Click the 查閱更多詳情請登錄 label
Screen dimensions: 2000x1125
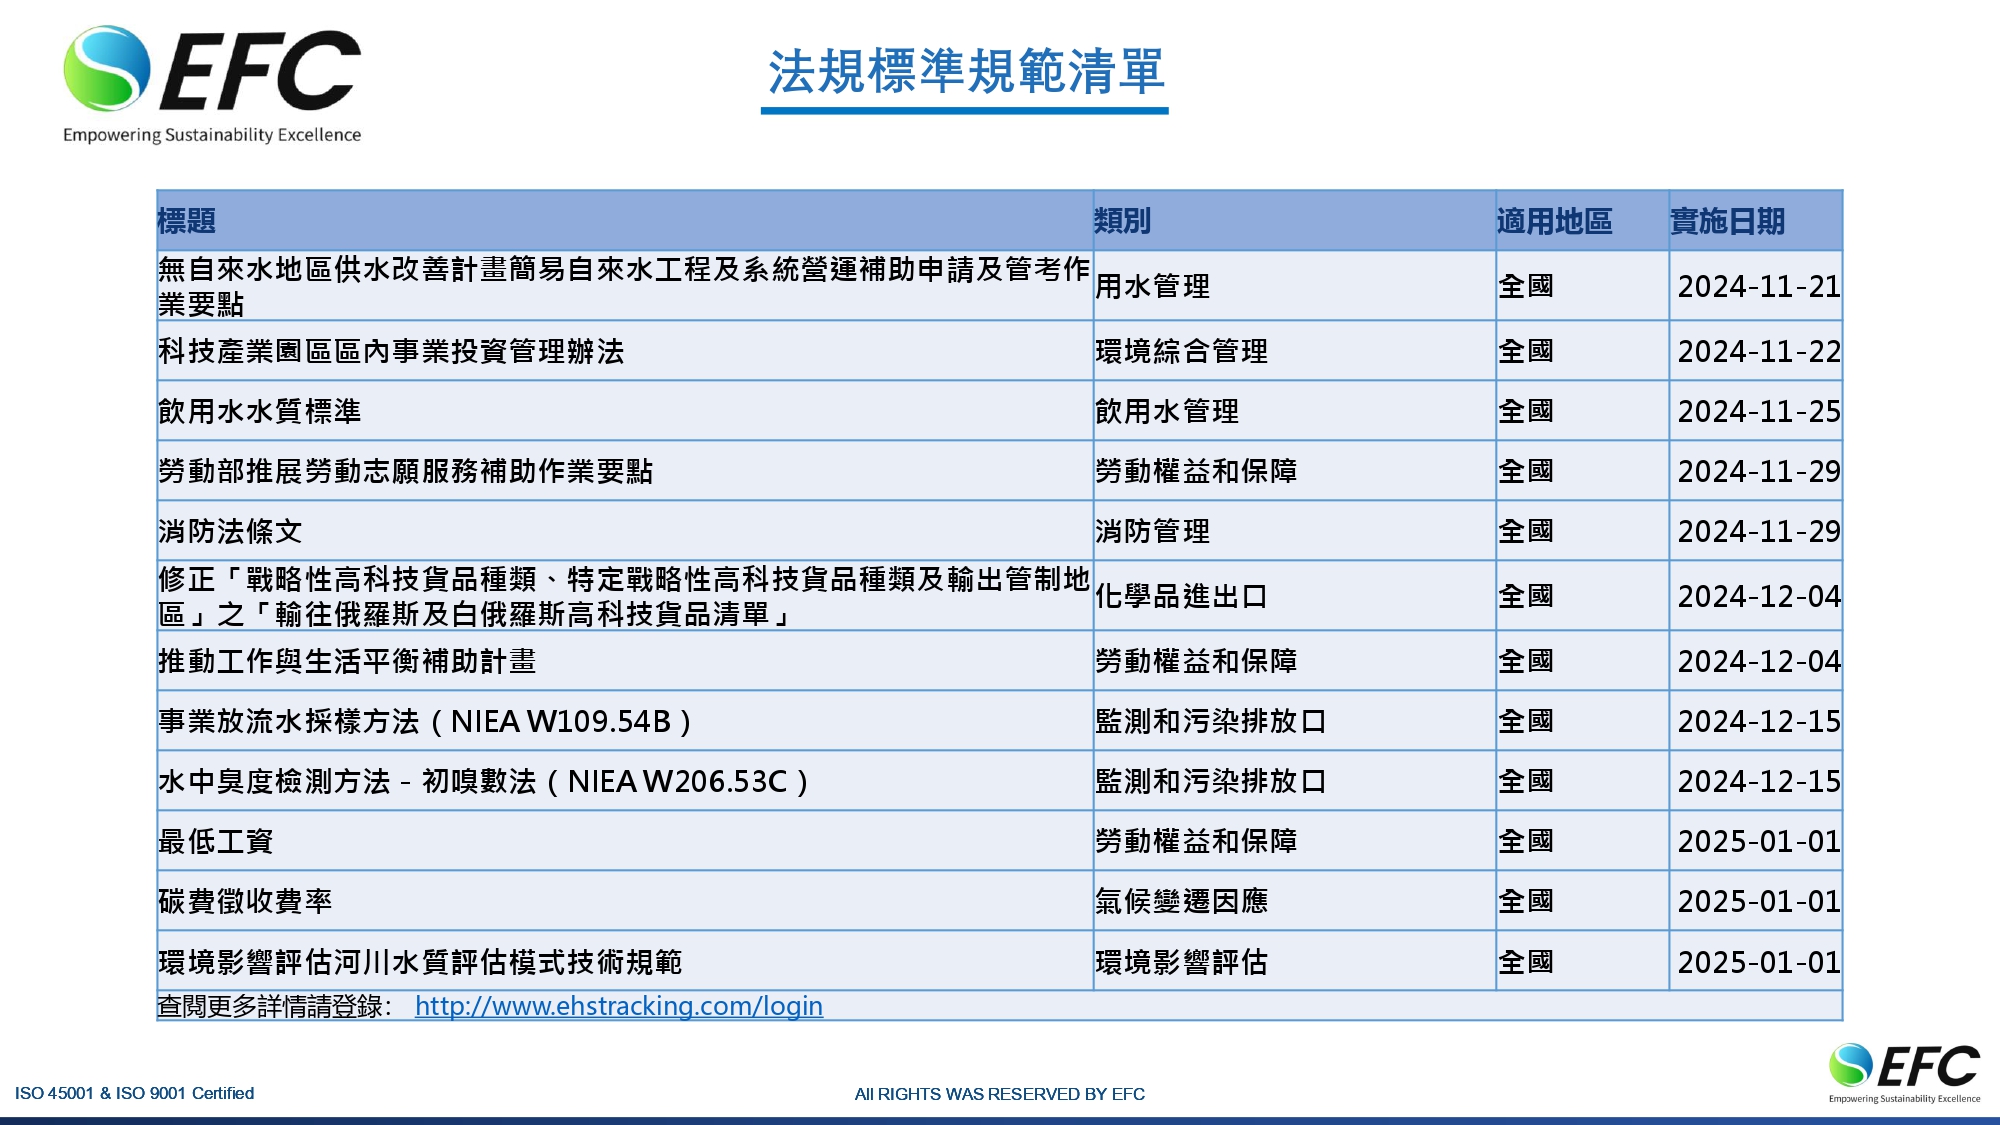[274, 1006]
